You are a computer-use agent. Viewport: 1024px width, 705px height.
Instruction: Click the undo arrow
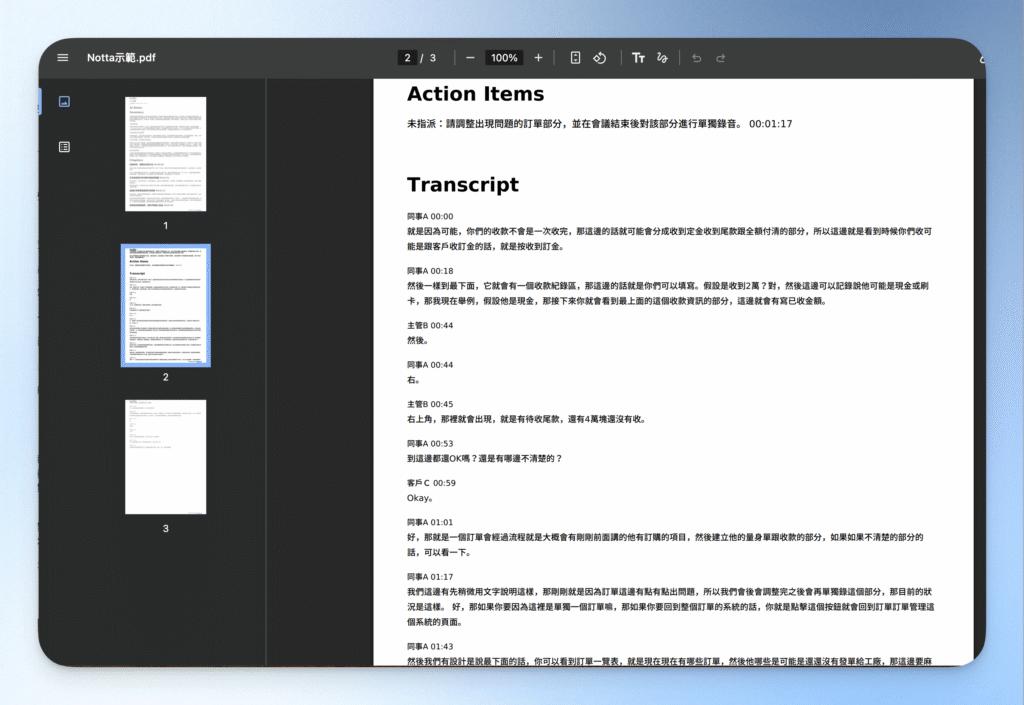697,58
